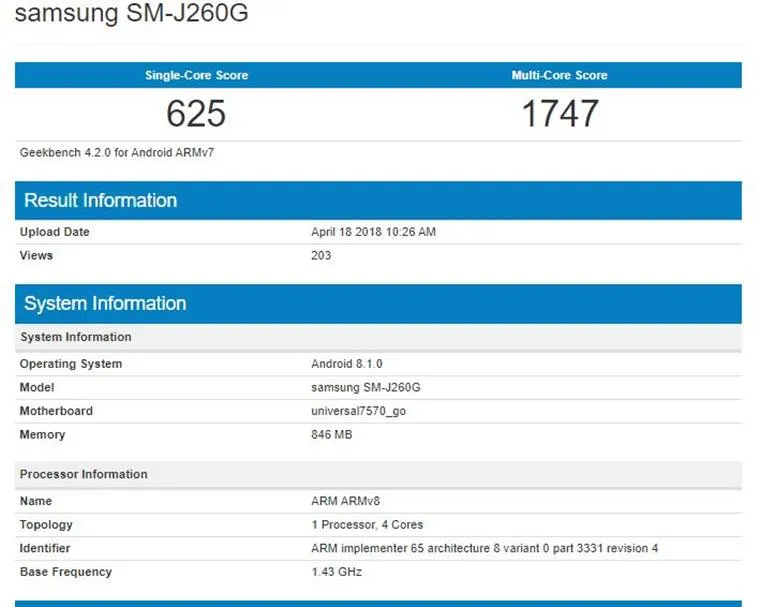
Task: Select the Identifier label
Action: [x=45, y=548]
